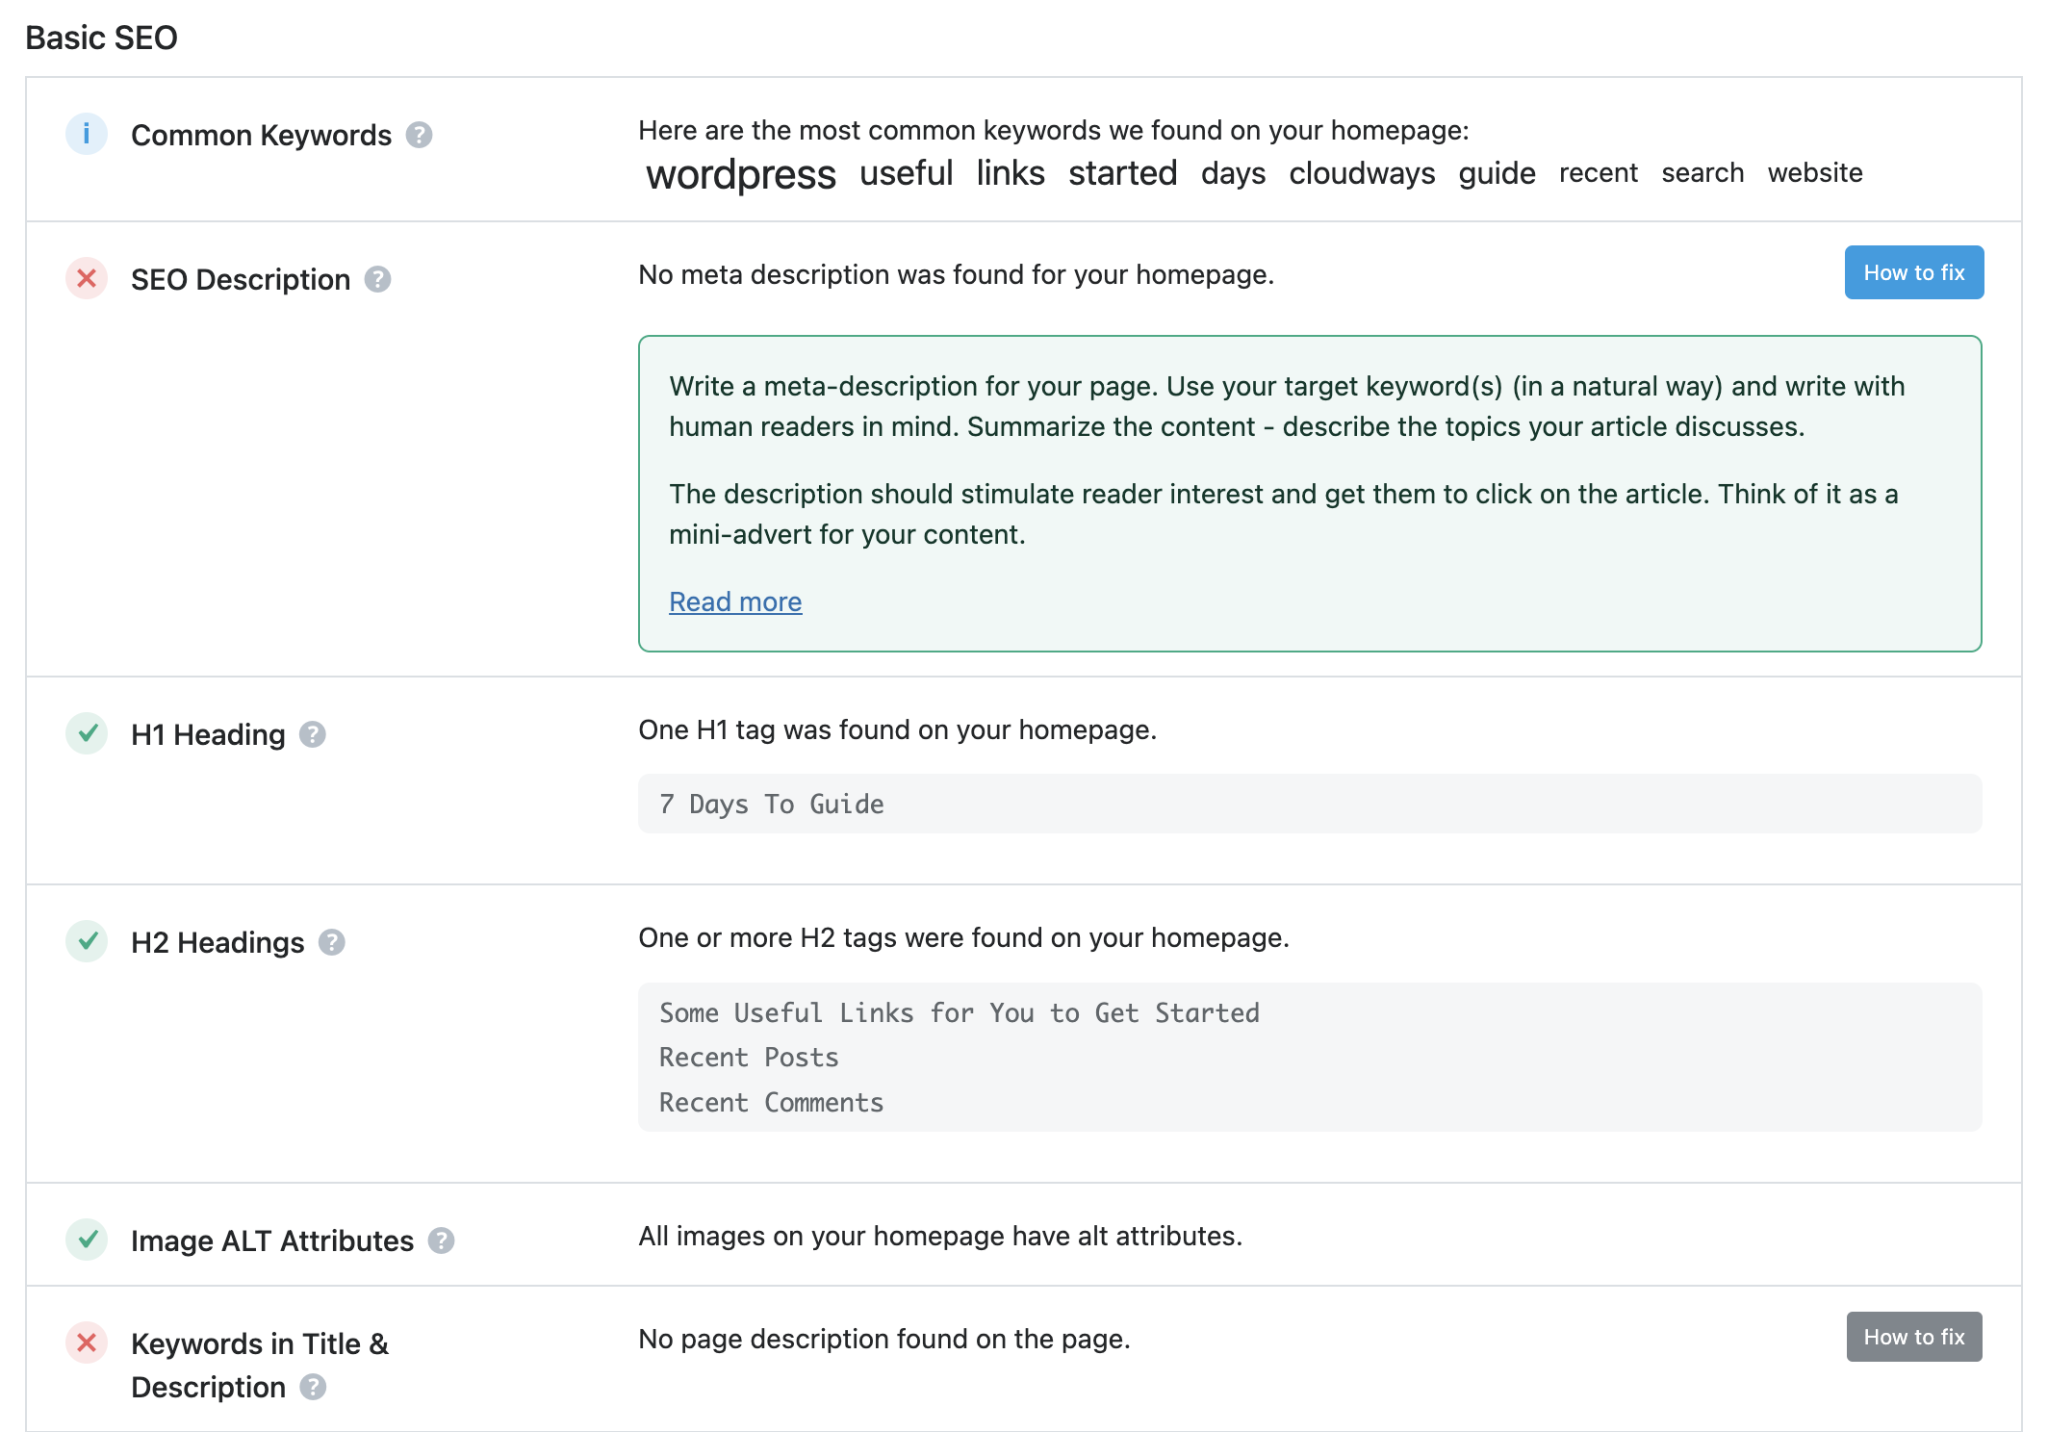The width and height of the screenshot is (2048, 1432).
Task: Click the help icon next to Common Keywords
Action: (419, 135)
